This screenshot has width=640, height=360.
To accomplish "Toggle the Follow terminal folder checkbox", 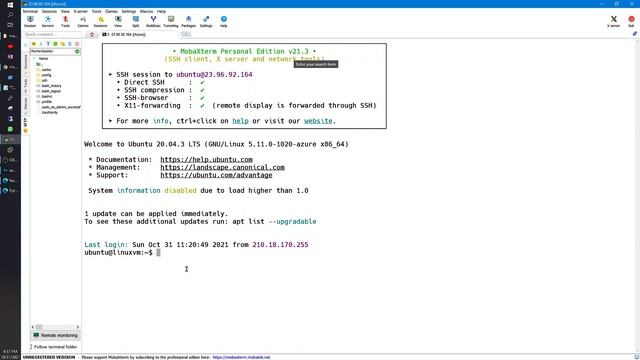I will coord(31,347).
